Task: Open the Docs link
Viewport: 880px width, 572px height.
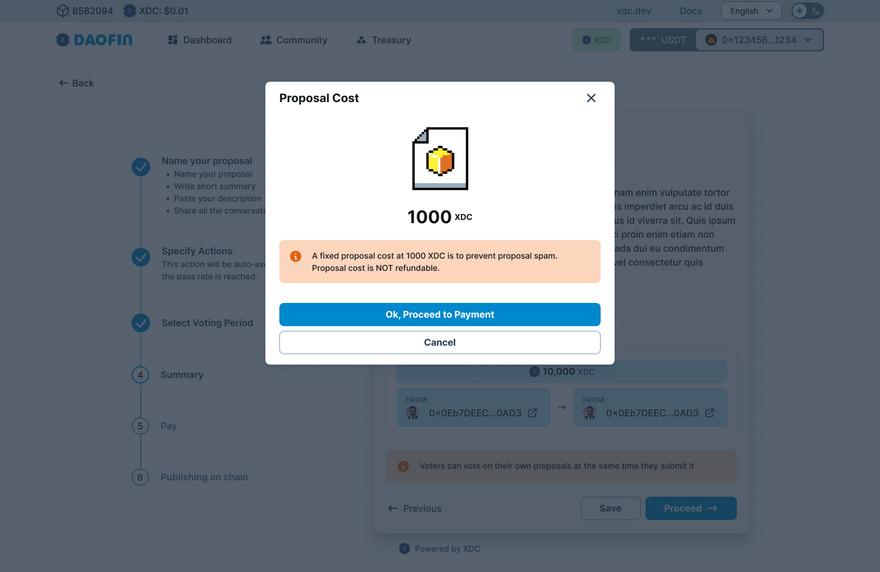Action: [691, 11]
